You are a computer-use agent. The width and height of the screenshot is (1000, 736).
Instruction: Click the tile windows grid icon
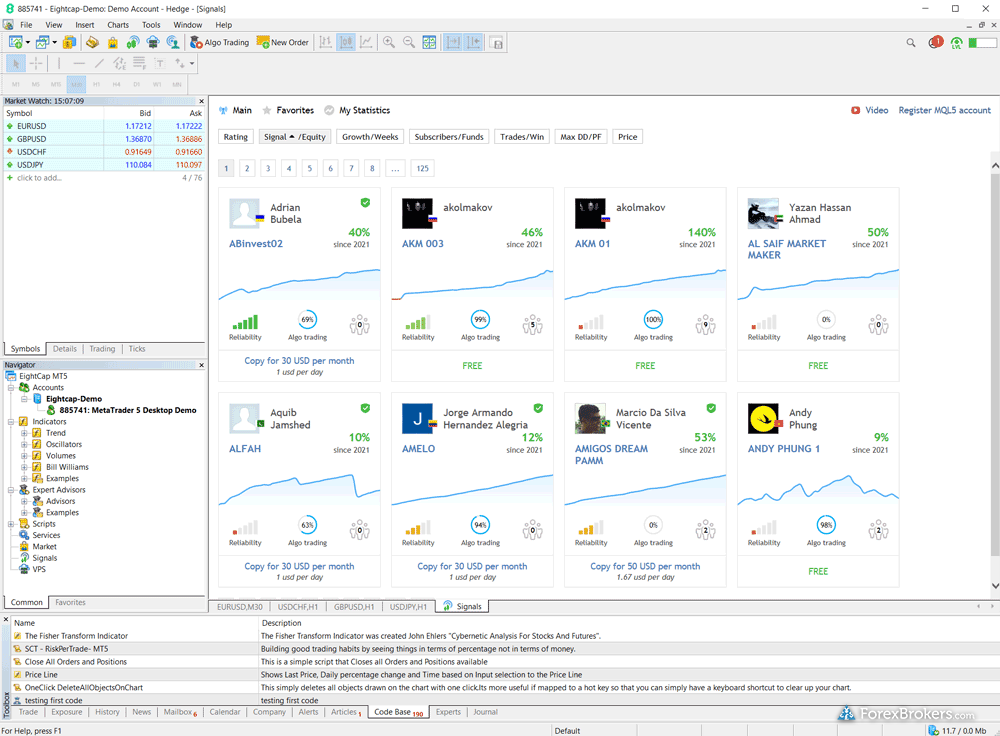[429, 42]
